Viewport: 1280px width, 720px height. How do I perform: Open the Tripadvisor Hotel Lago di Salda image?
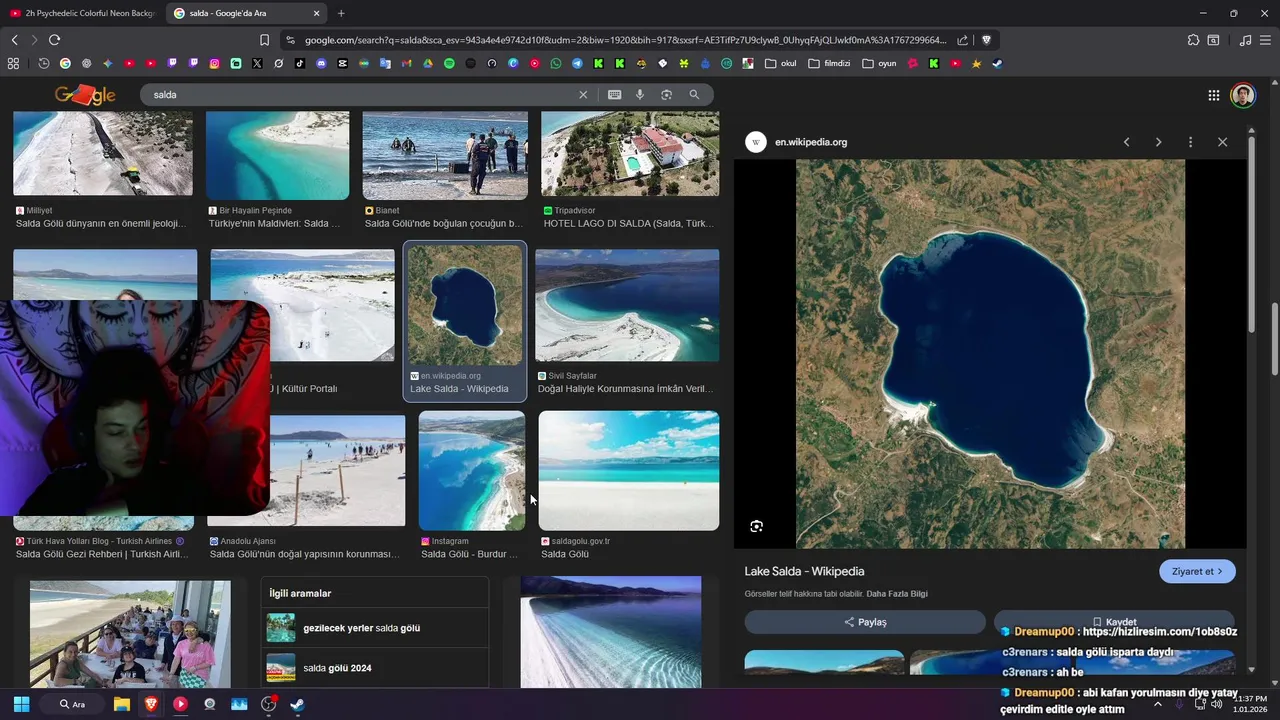point(630,154)
